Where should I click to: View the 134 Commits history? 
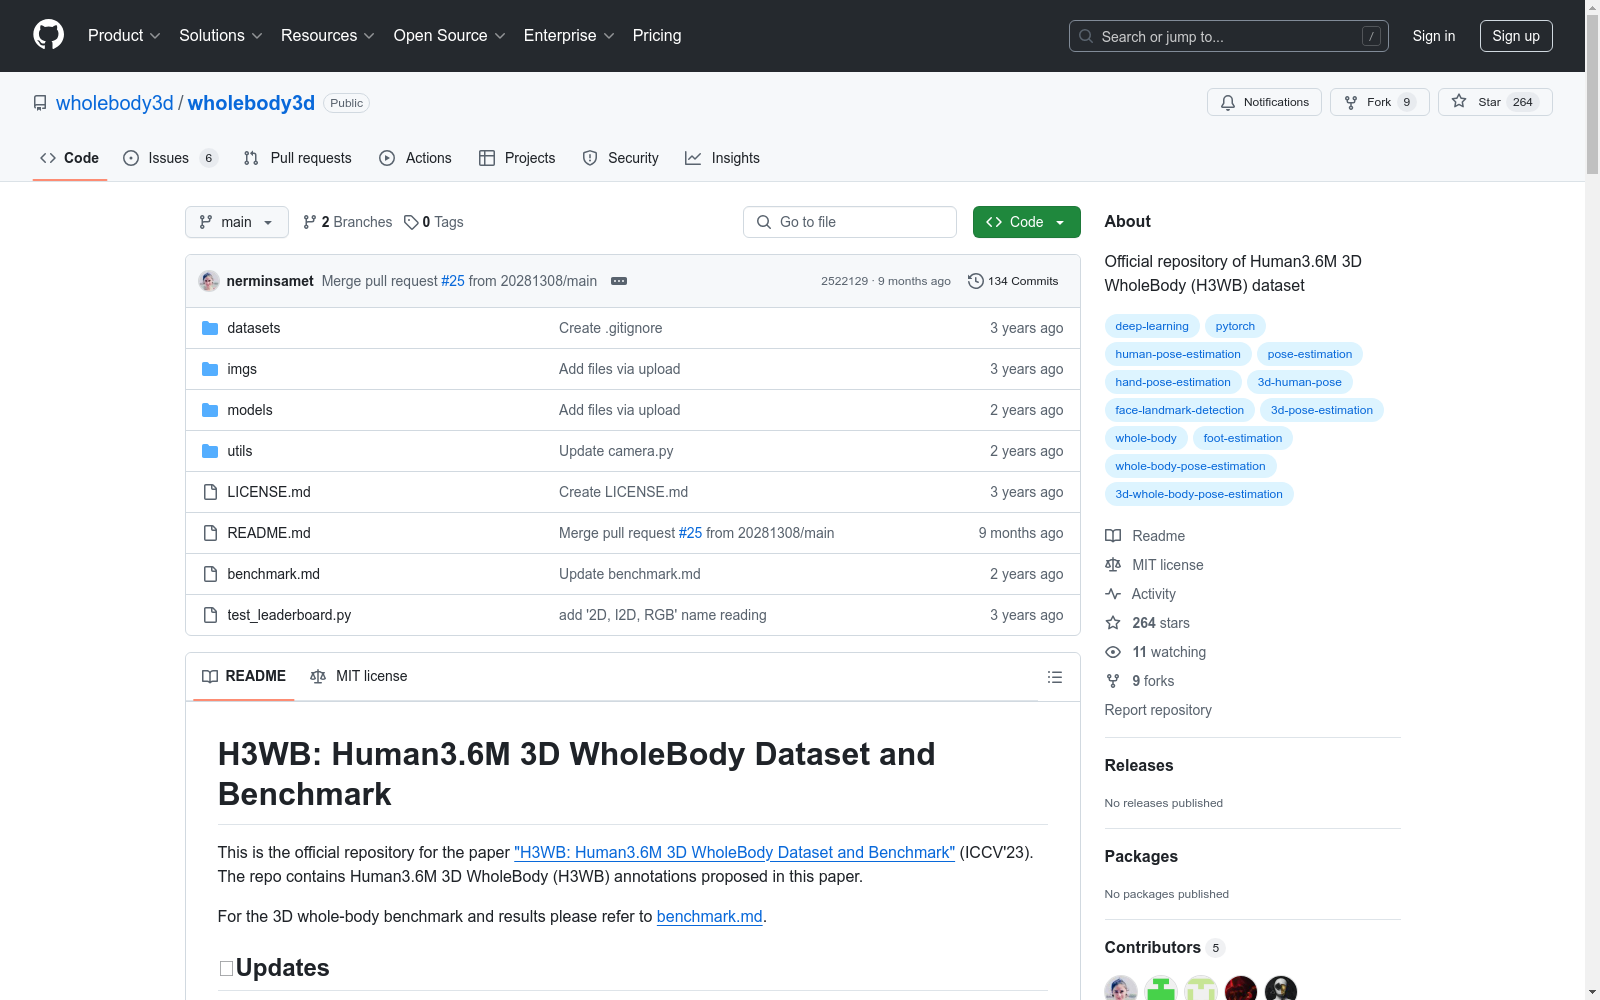click(x=1013, y=281)
